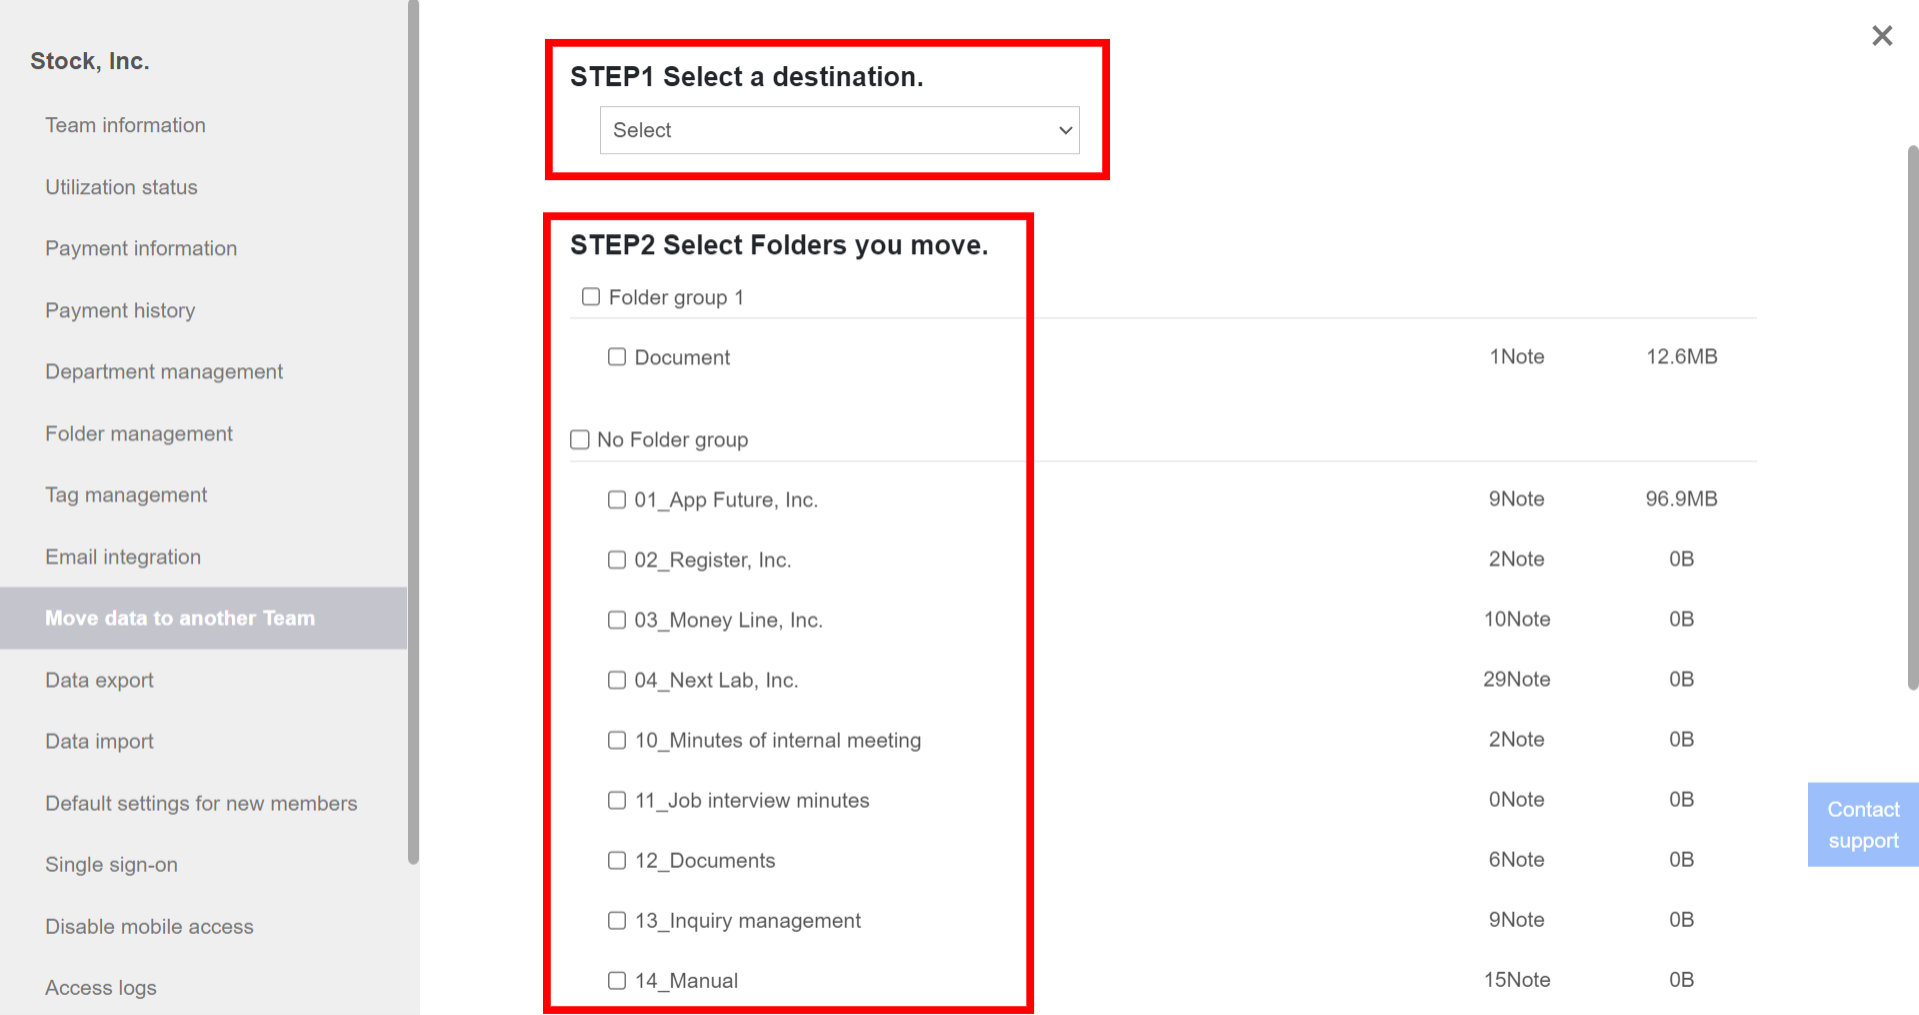Check 10_Minutes of internal meeting folder
This screenshot has width=1919, height=1015.
tap(616, 740)
